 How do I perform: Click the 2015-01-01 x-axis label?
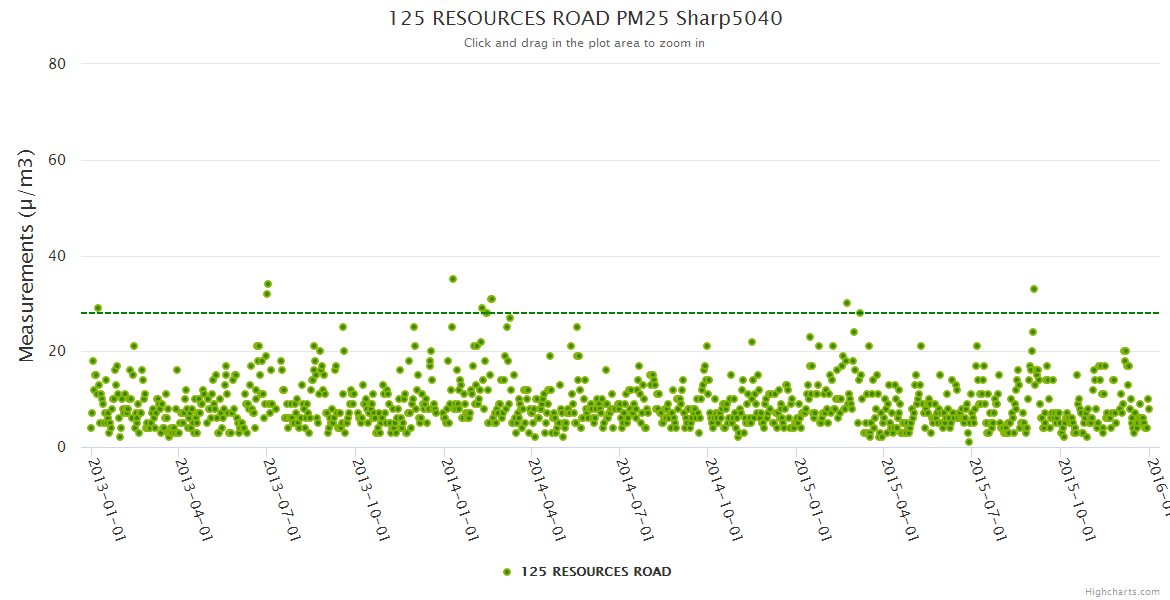tap(811, 498)
